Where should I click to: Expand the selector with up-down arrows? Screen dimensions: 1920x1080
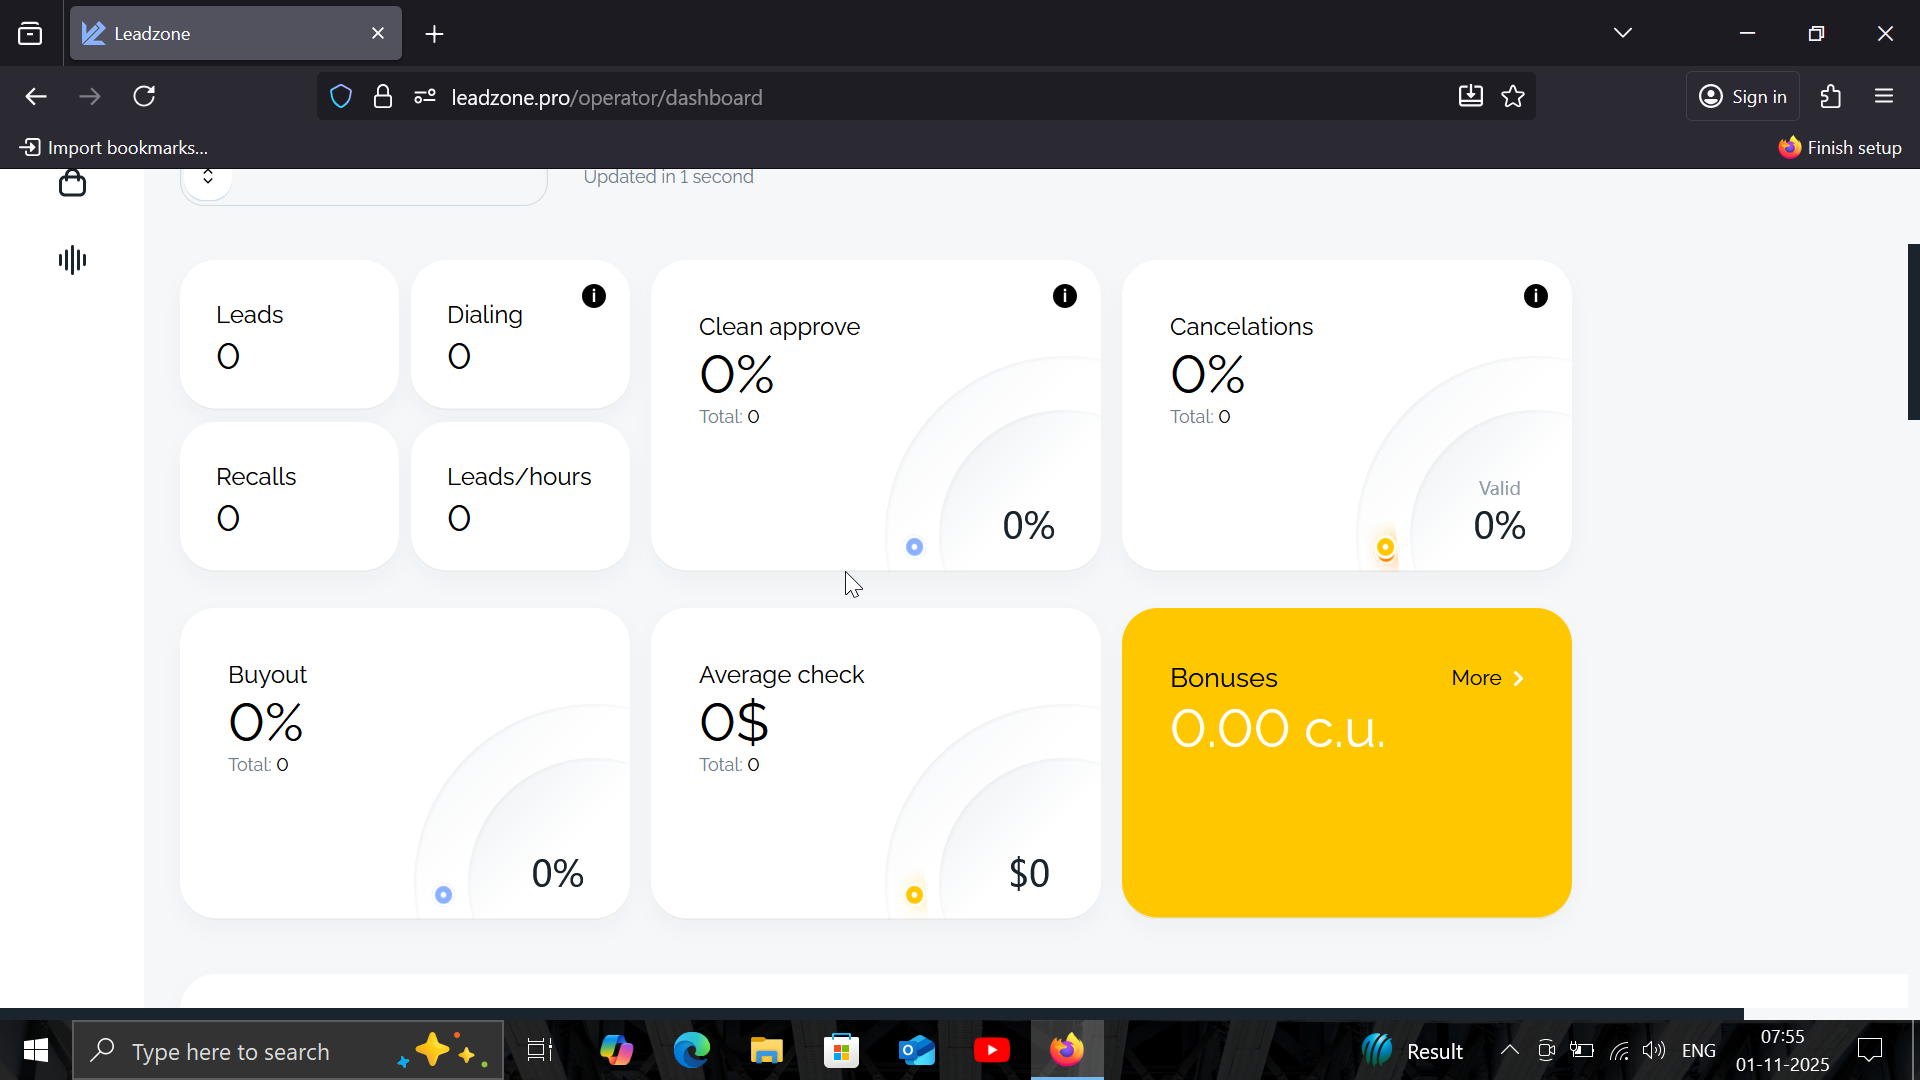(x=208, y=177)
